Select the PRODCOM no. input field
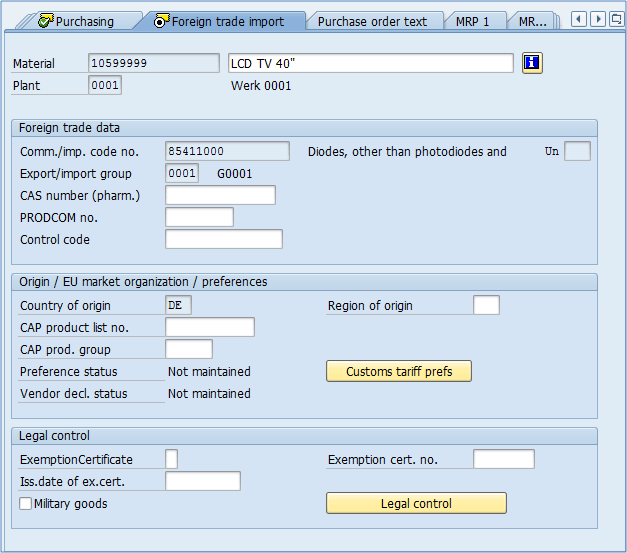Screen dimensions: 627x553 (x=199, y=217)
